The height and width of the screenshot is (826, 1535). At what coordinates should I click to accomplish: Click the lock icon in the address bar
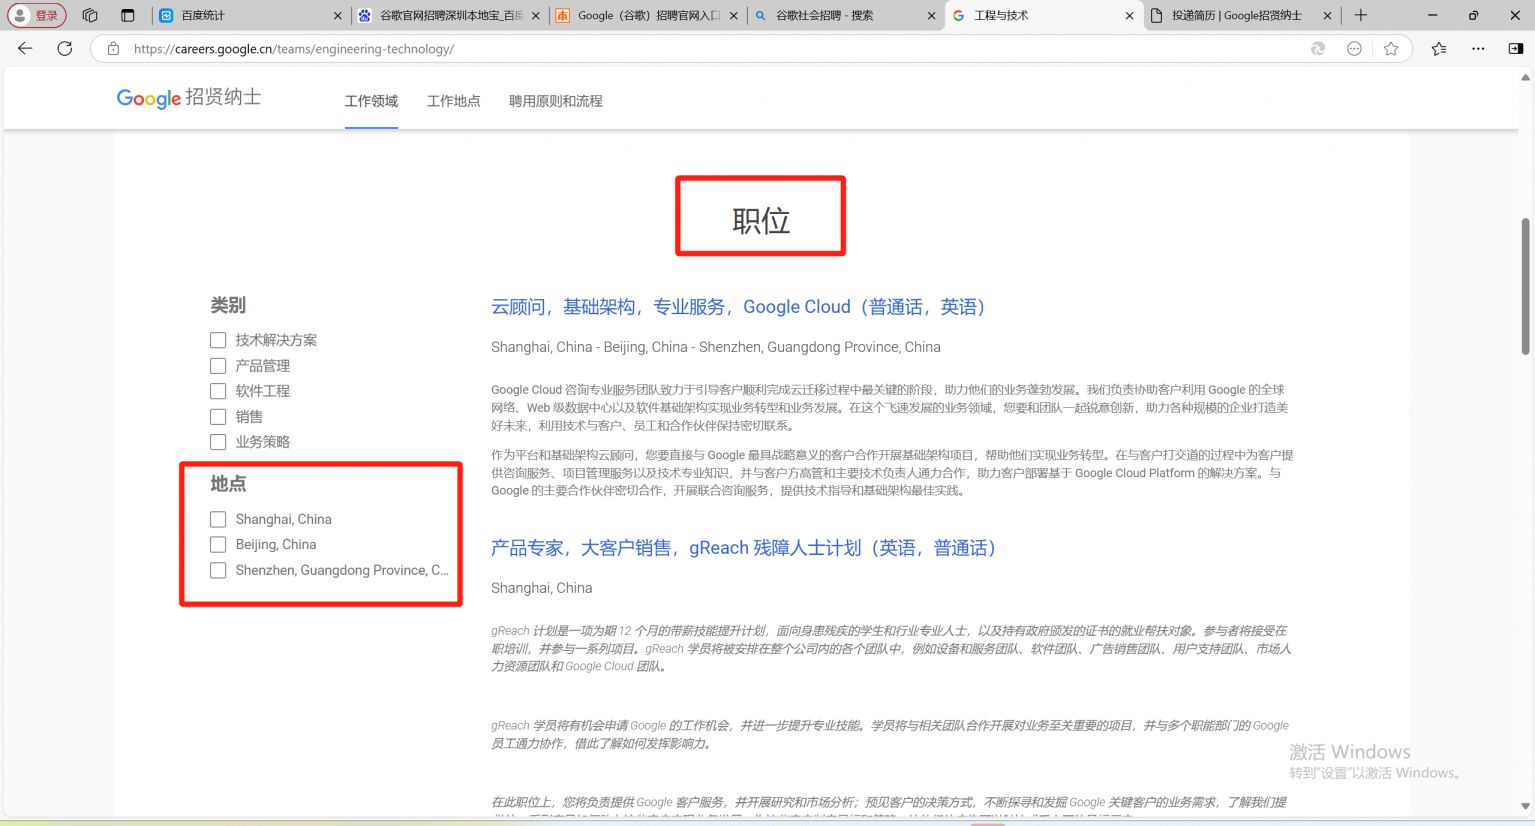(113, 48)
